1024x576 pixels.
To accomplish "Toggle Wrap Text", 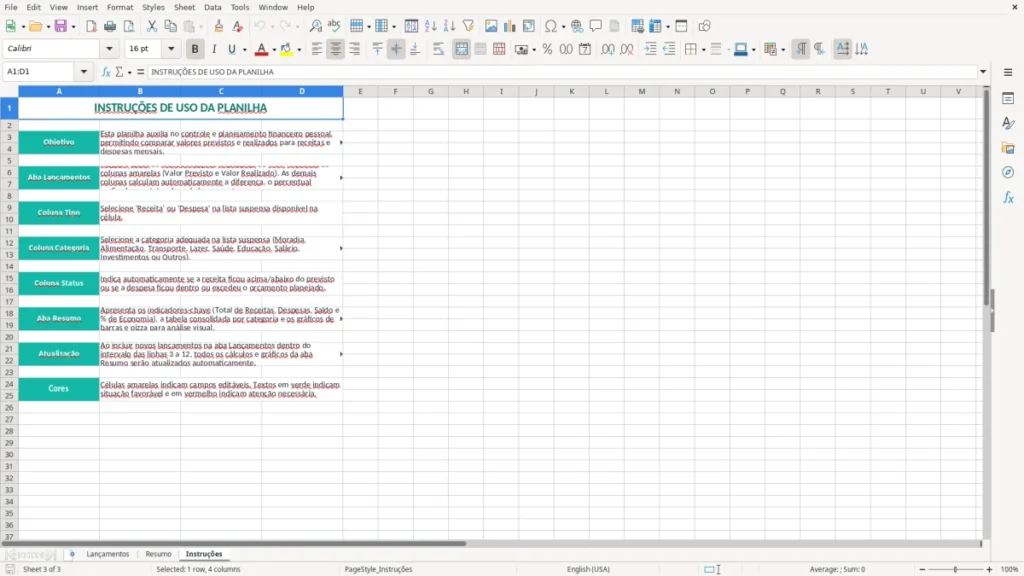I will [438, 49].
